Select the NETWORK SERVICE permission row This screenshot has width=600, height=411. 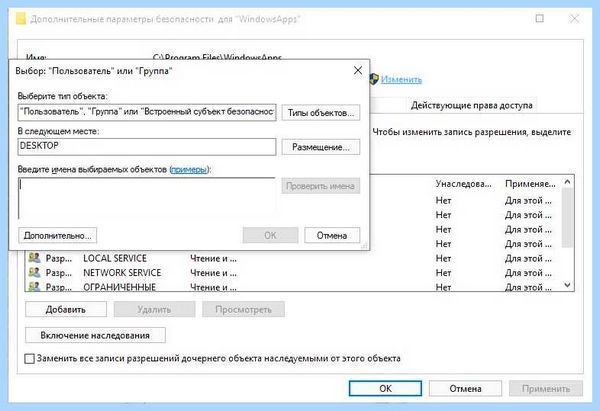pyautogui.click(x=293, y=273)
